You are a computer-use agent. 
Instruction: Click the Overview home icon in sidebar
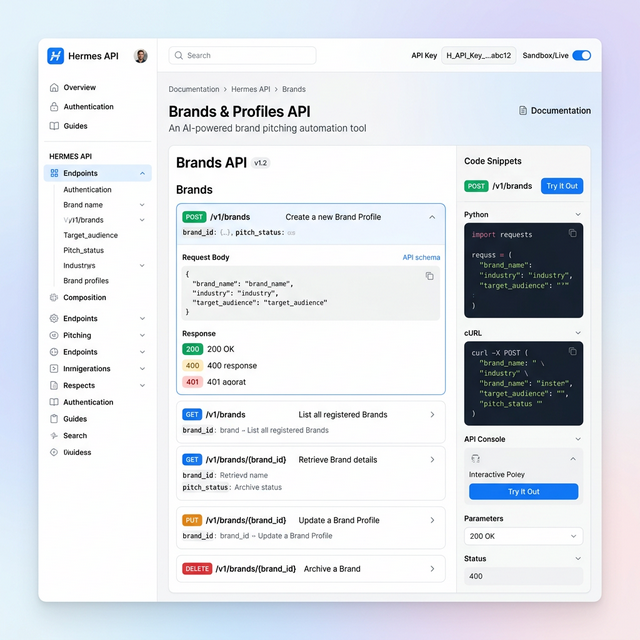(54, 88)
